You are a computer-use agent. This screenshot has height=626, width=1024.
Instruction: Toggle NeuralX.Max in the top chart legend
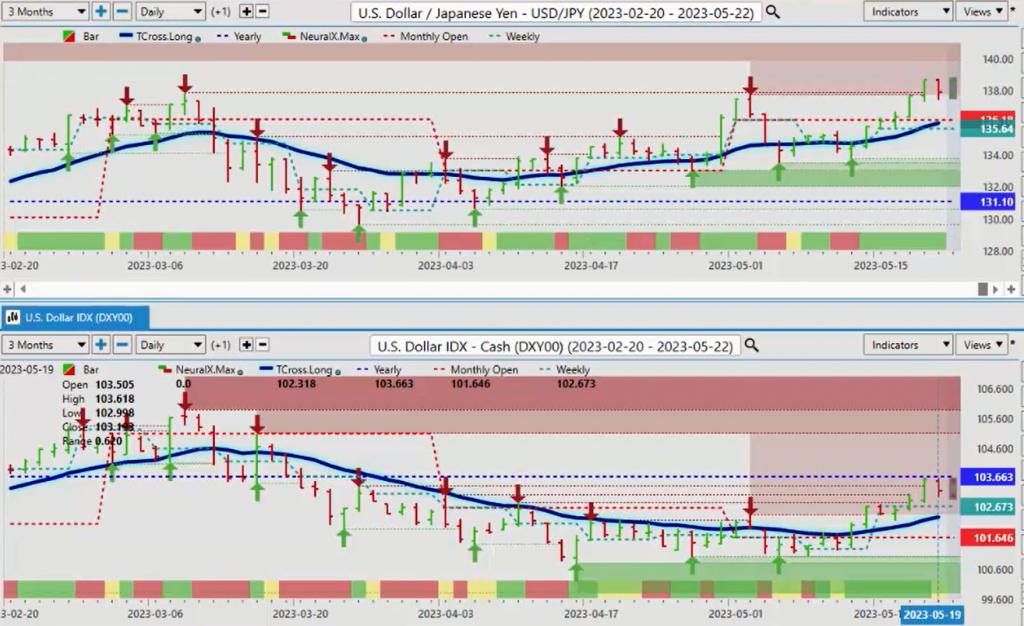pyautogui.click(x=325, y=37)
